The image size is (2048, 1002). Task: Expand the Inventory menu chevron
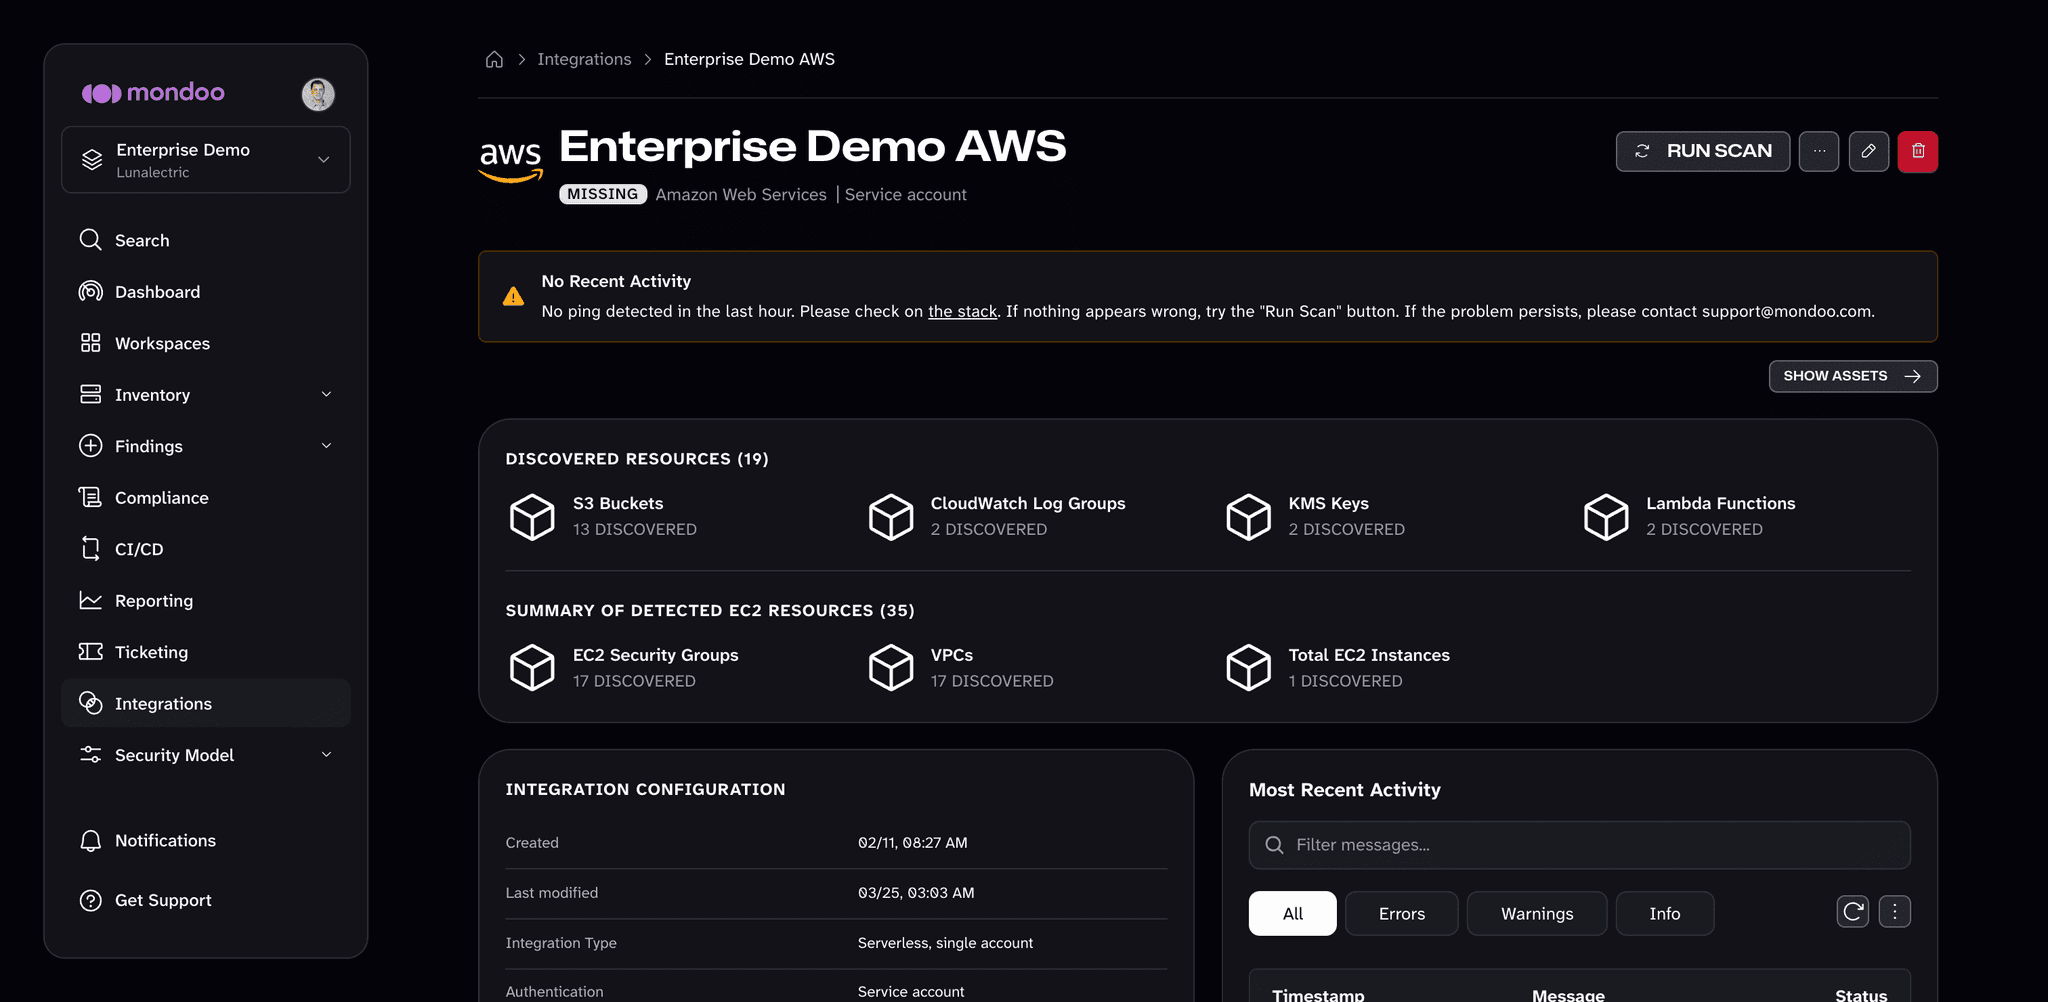coord(326,394)
